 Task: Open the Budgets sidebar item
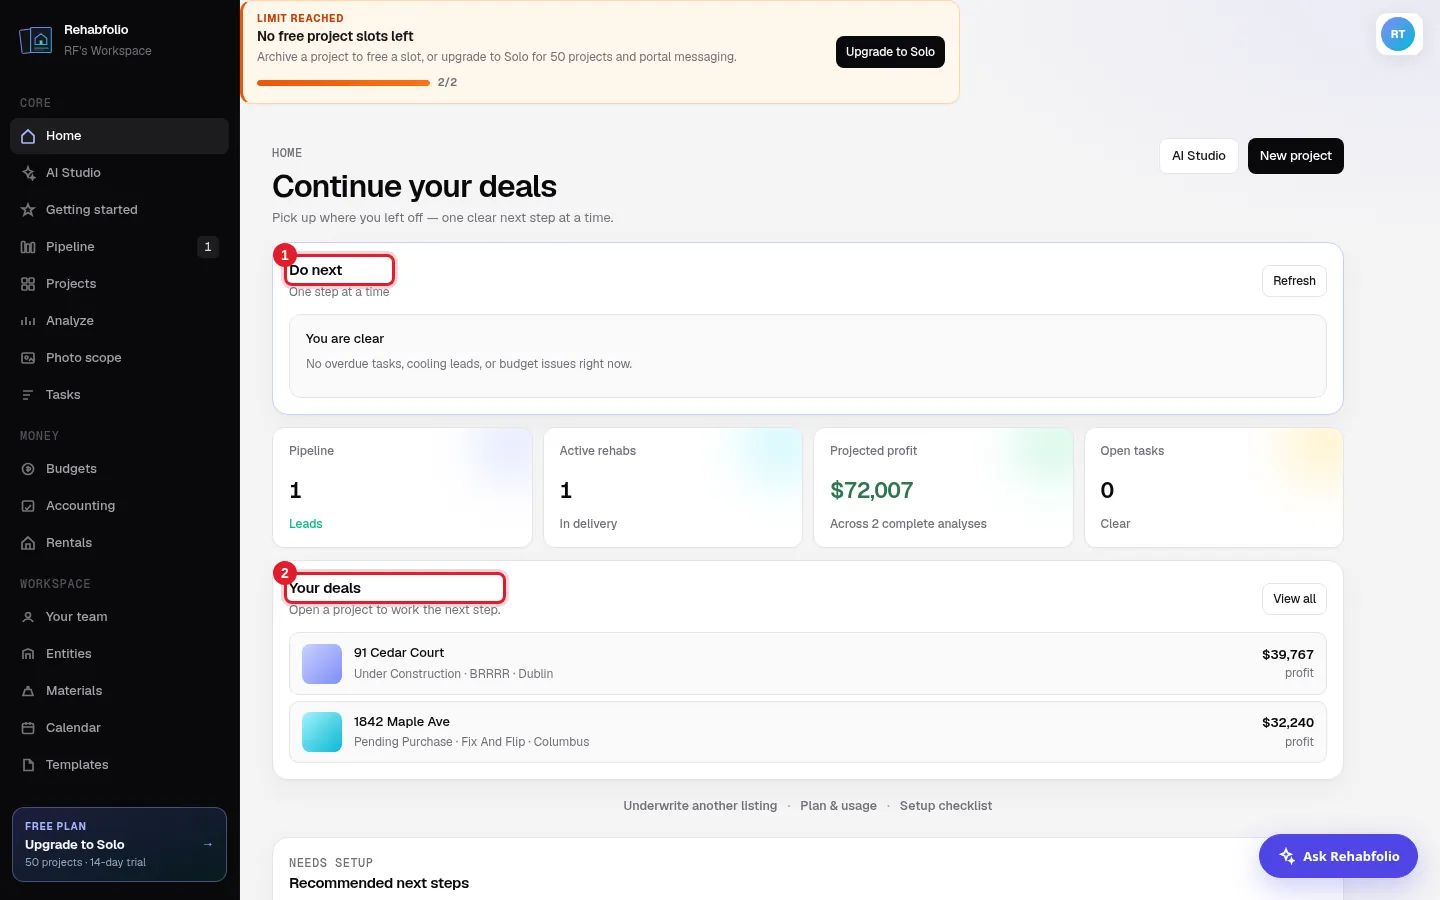(x=119, y=469)
